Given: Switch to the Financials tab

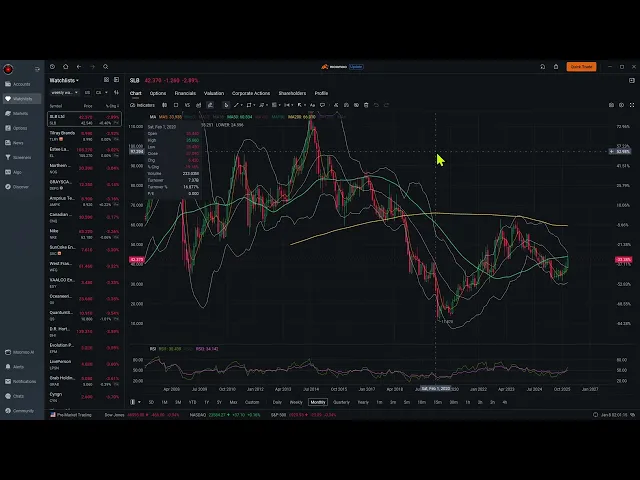Looking at the screenshot, I should click(x=185, y=93).
